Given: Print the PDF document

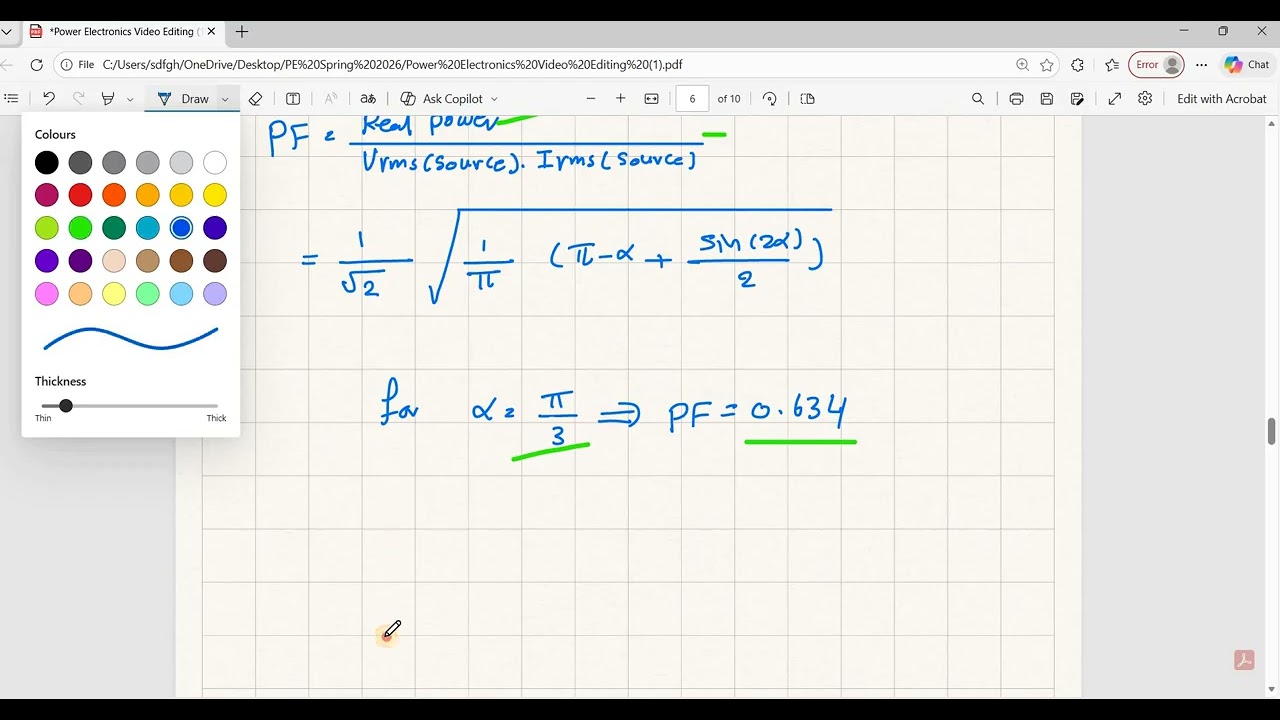Looking at the screenshot, I should [x=1016, y=99].
